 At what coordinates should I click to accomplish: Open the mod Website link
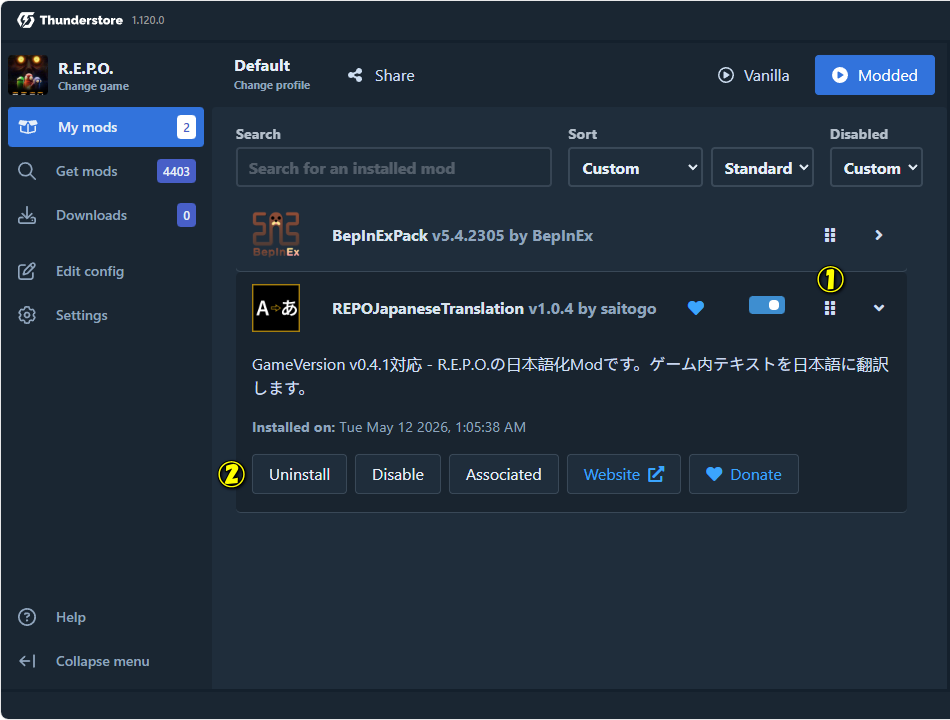point(623,474)
